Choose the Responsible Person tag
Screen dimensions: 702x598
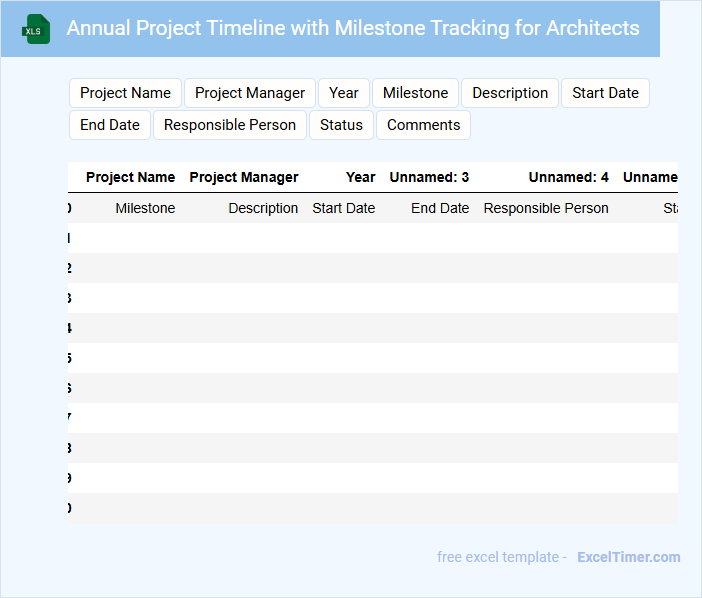click(230, 125)
